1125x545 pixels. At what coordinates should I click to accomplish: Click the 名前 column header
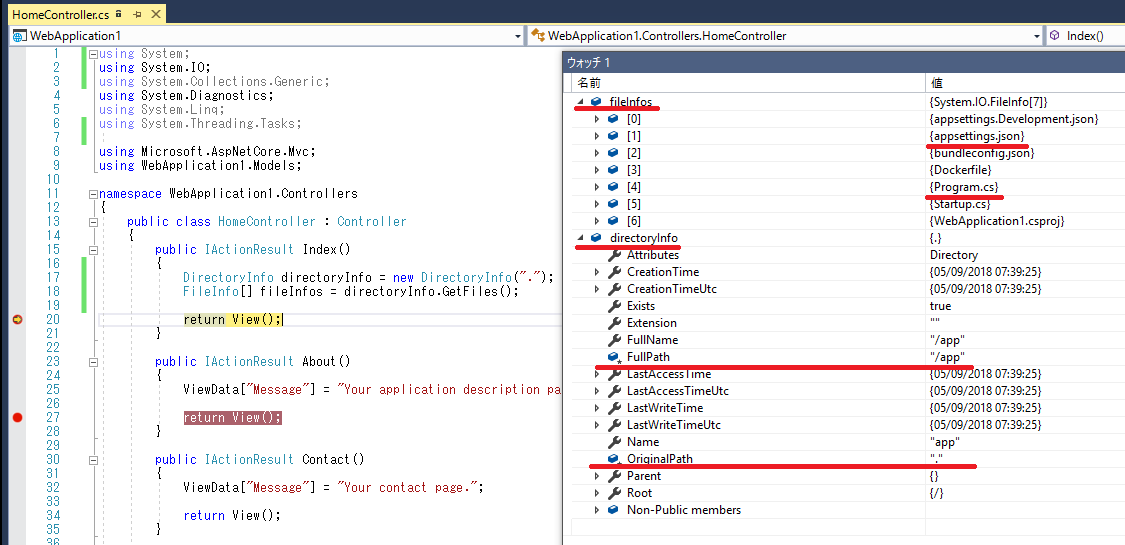(589, 83)
